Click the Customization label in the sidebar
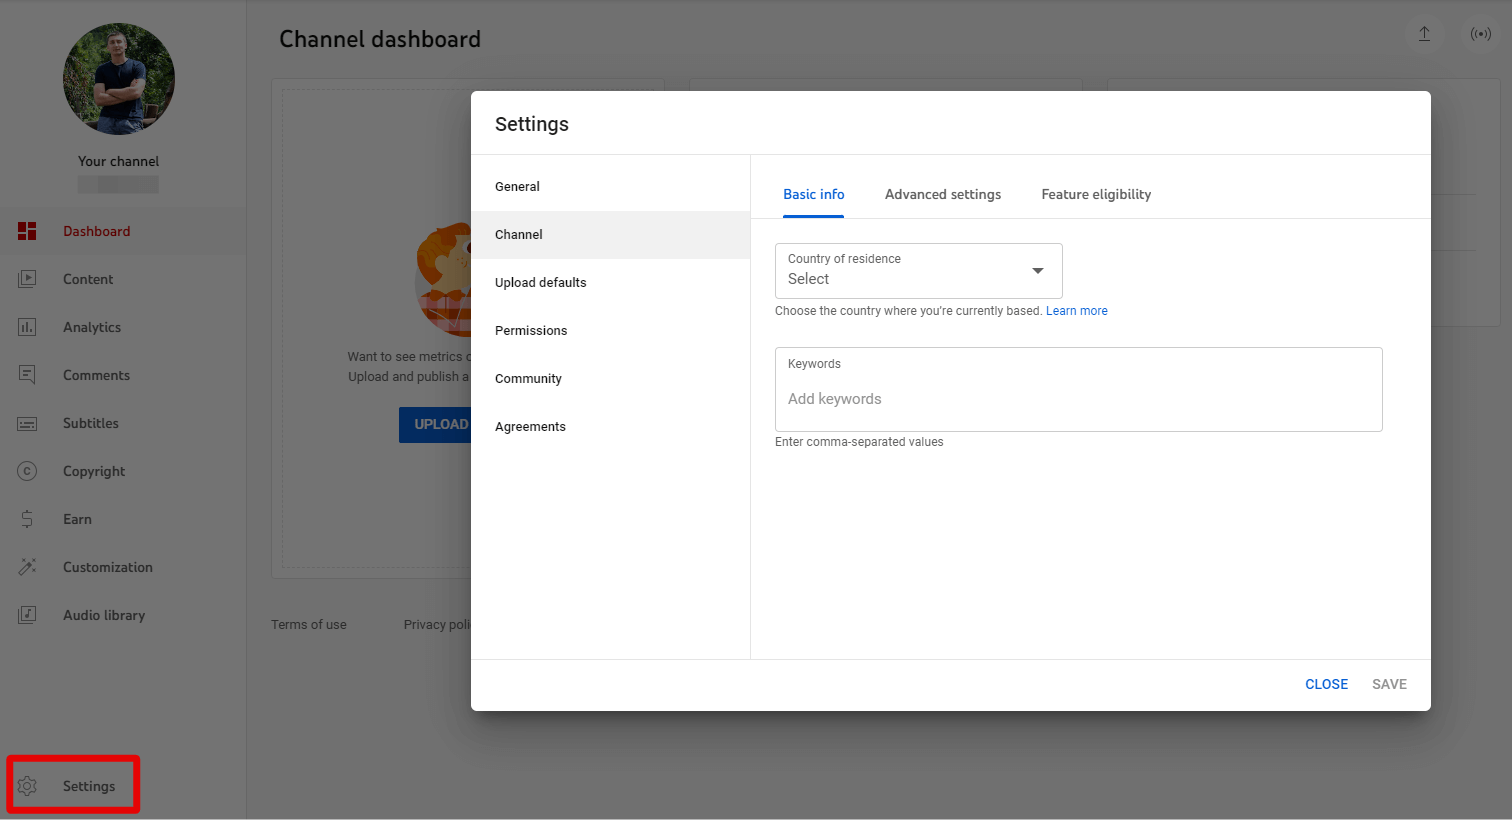 (108, 567)
